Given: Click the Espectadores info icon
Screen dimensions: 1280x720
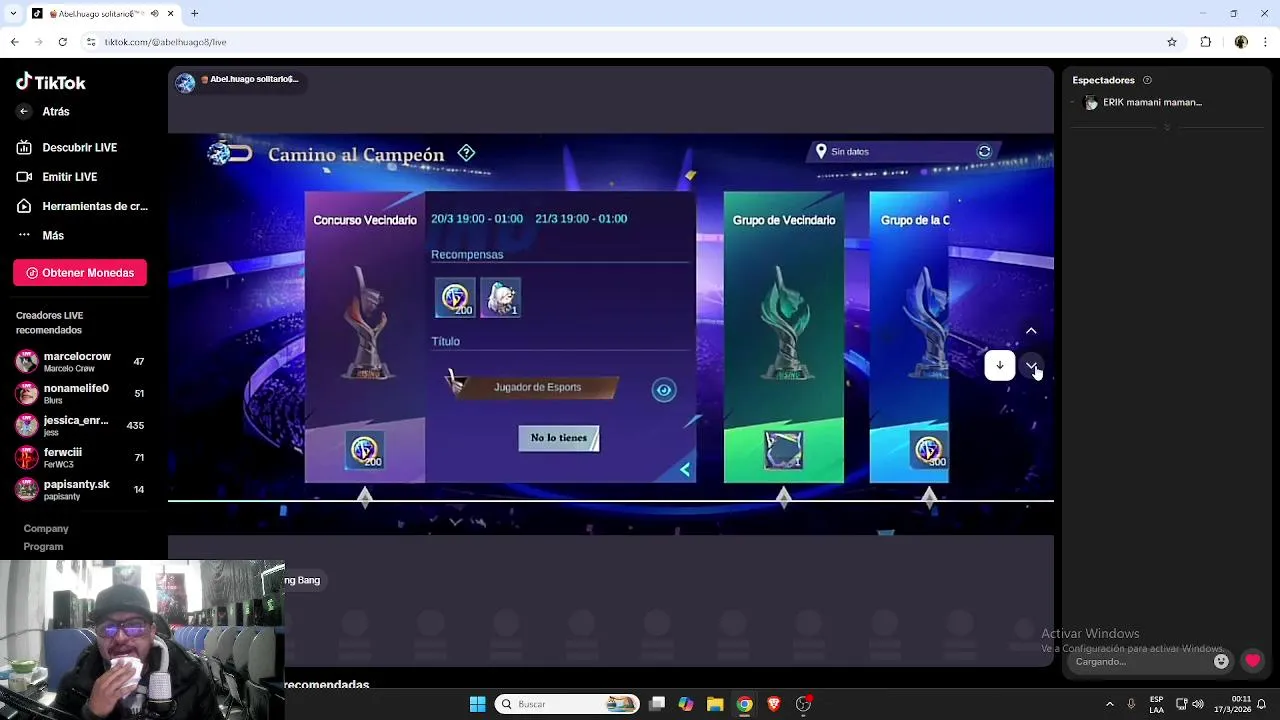Looking at the screenshot, I should coord(1147,80).
